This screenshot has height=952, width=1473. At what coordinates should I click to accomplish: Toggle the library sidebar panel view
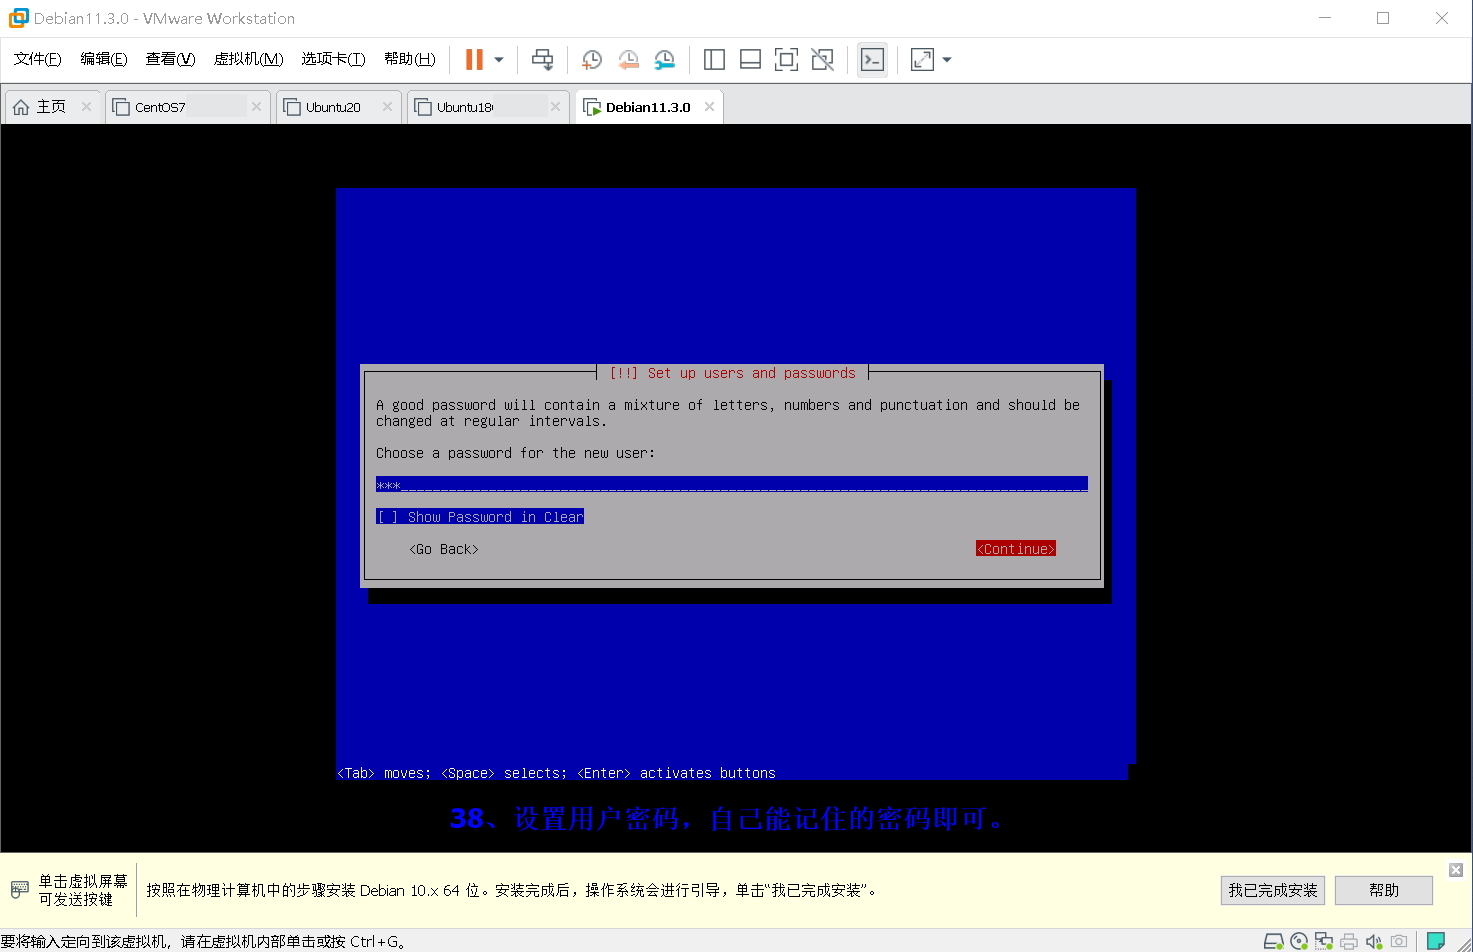click(714, 60)
